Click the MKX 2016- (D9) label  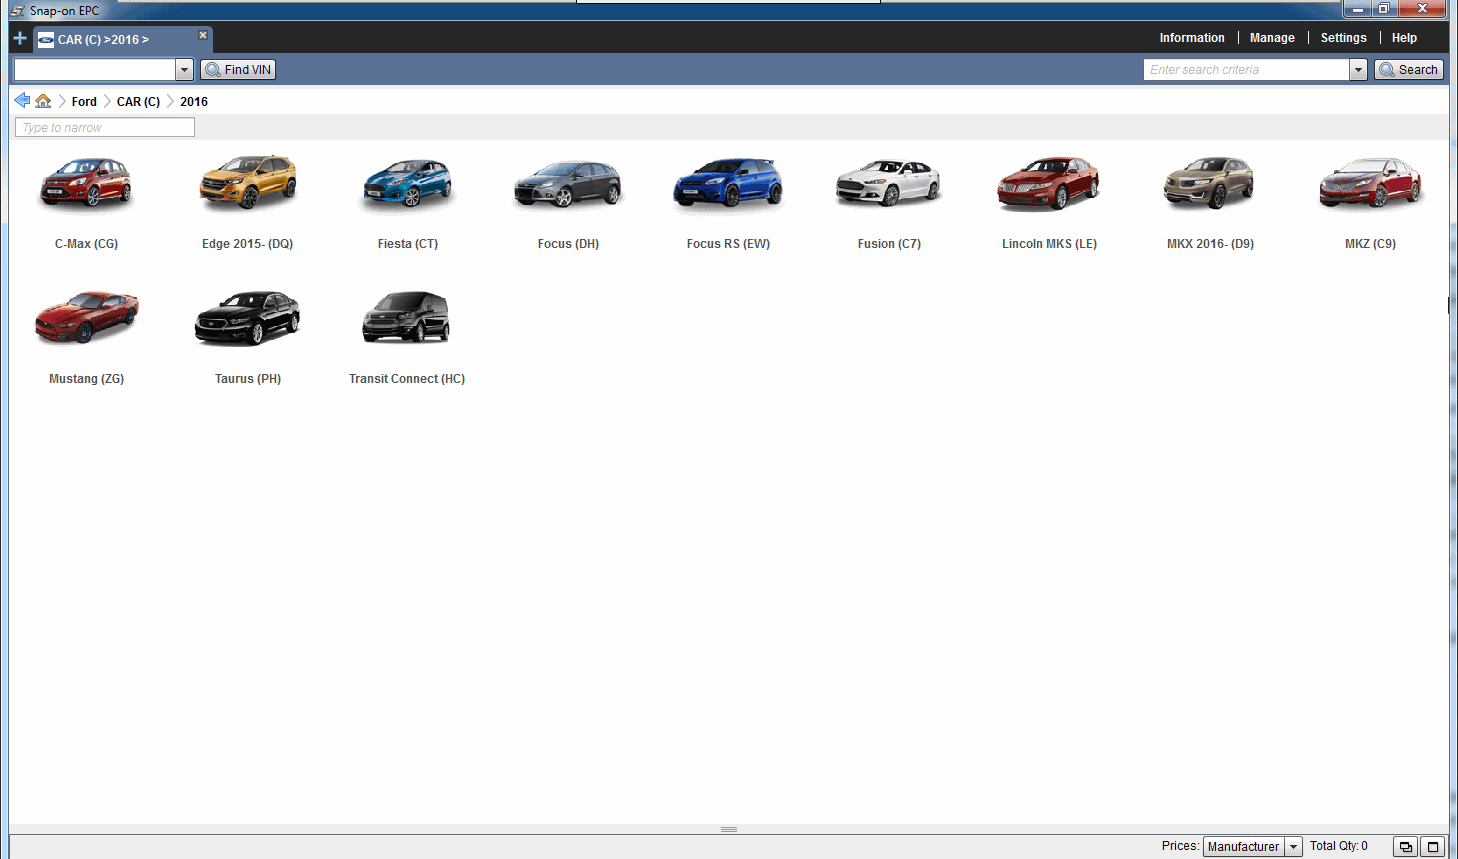click(1210, 244)
